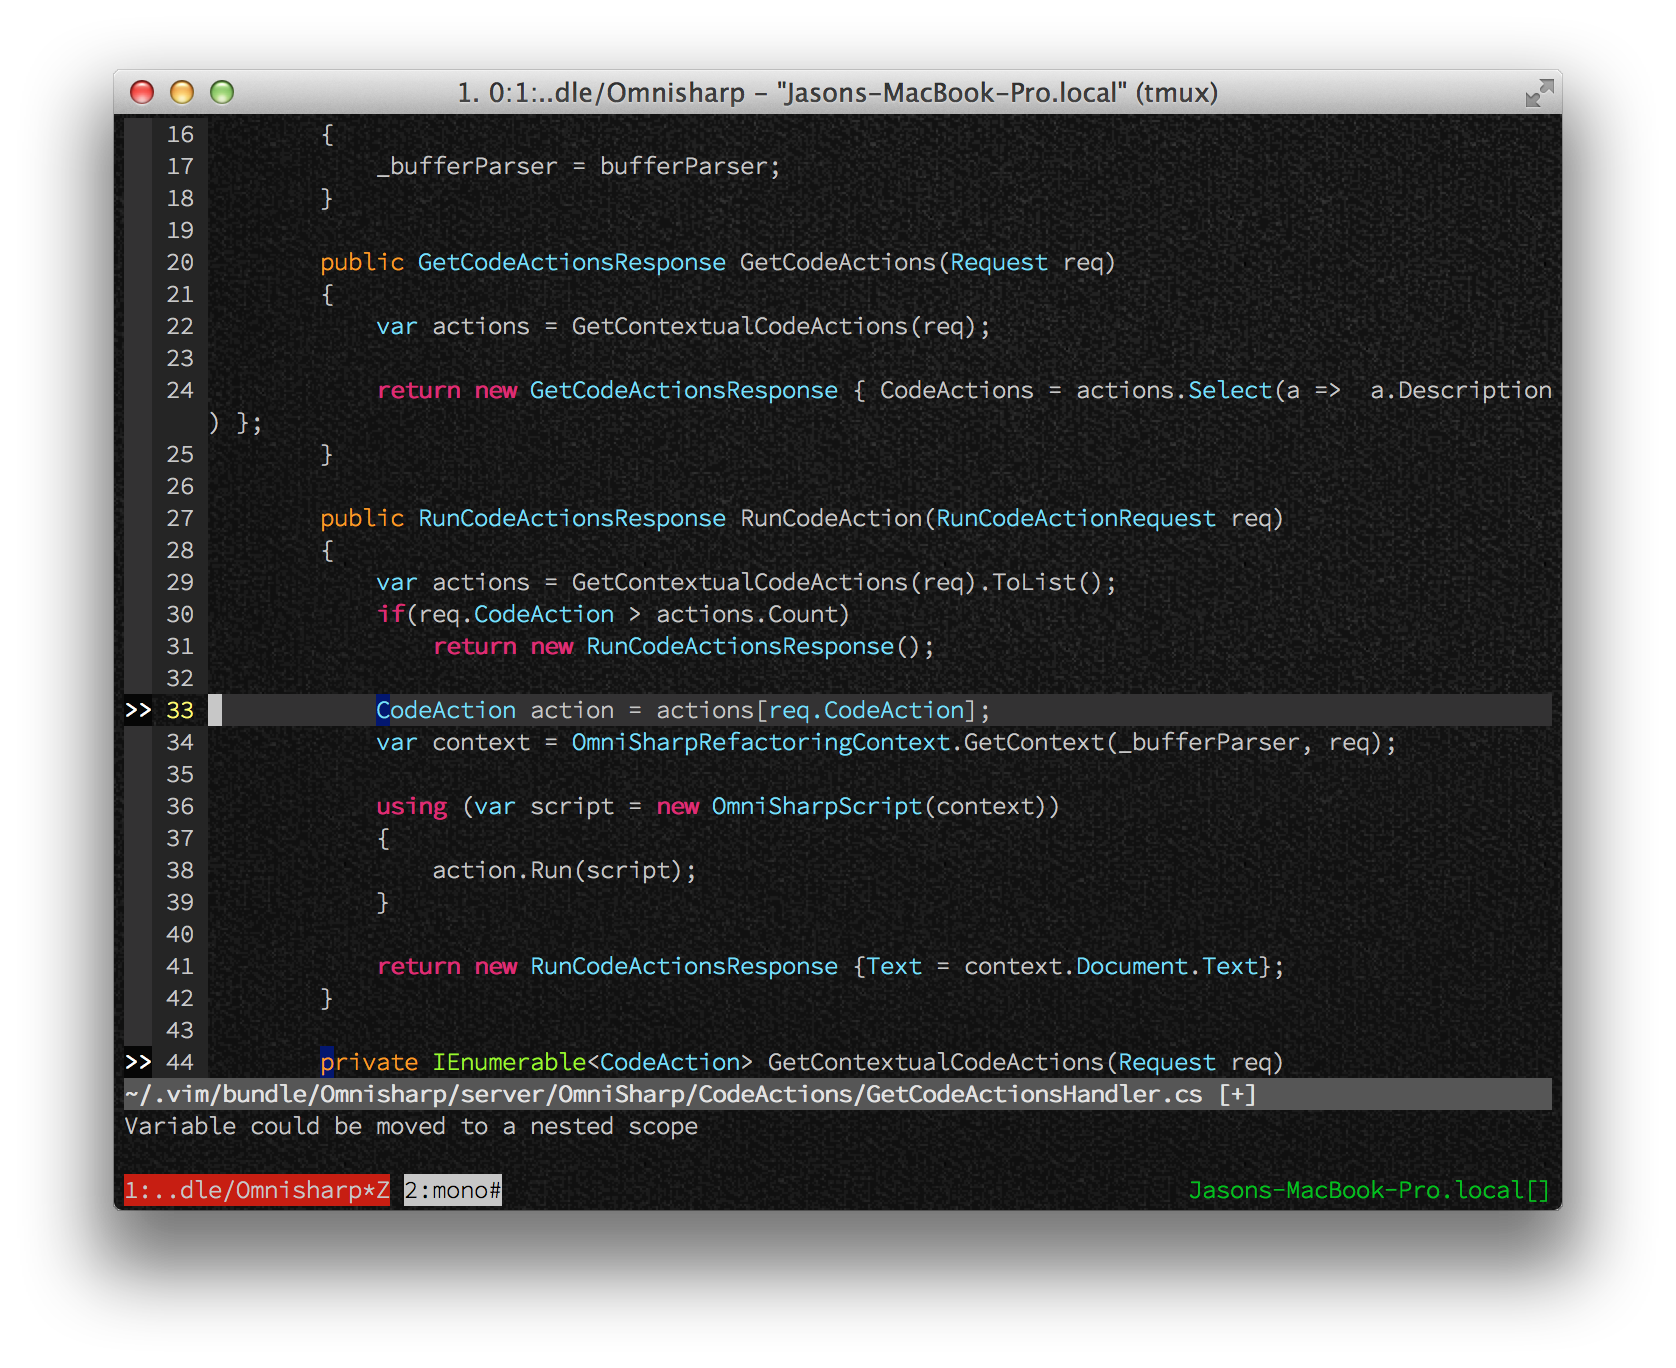Click '.ToList();' on line 29
Screen dimensions: 1676x1368
coord(1047,582)
